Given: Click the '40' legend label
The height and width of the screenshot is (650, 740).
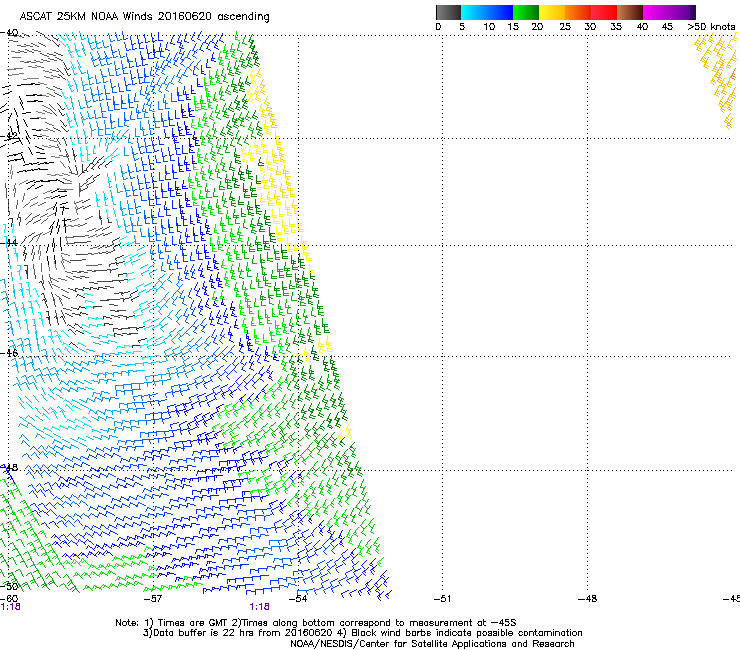Looking at the screenshot, I should click(x=642, y=27).
